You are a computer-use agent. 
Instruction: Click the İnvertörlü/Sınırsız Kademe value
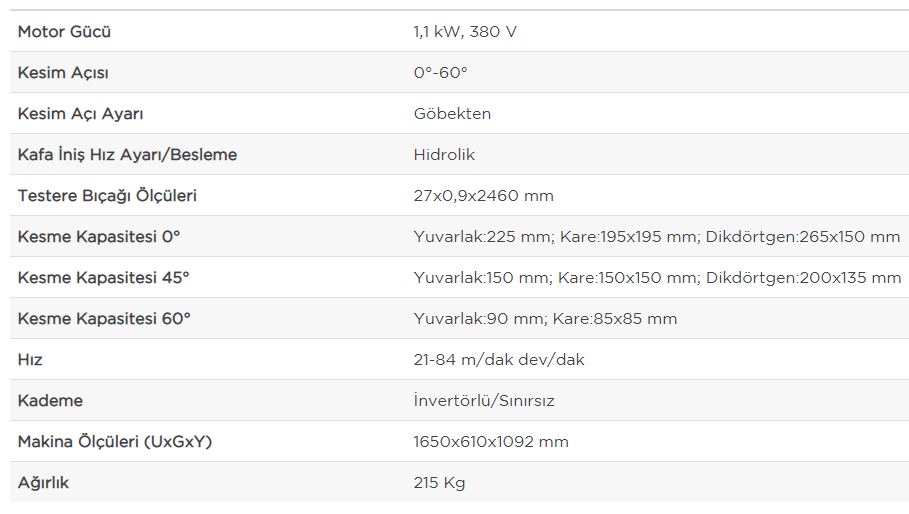[x=484, y=400]
